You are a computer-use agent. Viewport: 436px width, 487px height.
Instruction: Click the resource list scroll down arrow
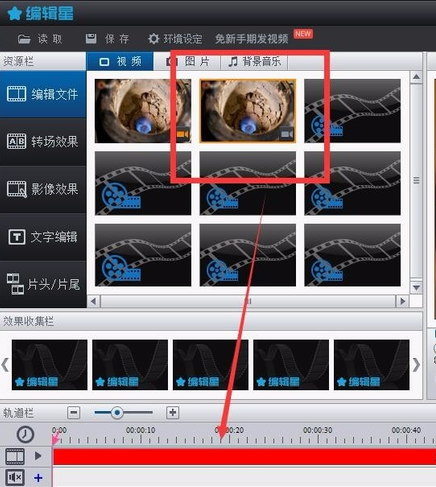(x=416, y=287)
